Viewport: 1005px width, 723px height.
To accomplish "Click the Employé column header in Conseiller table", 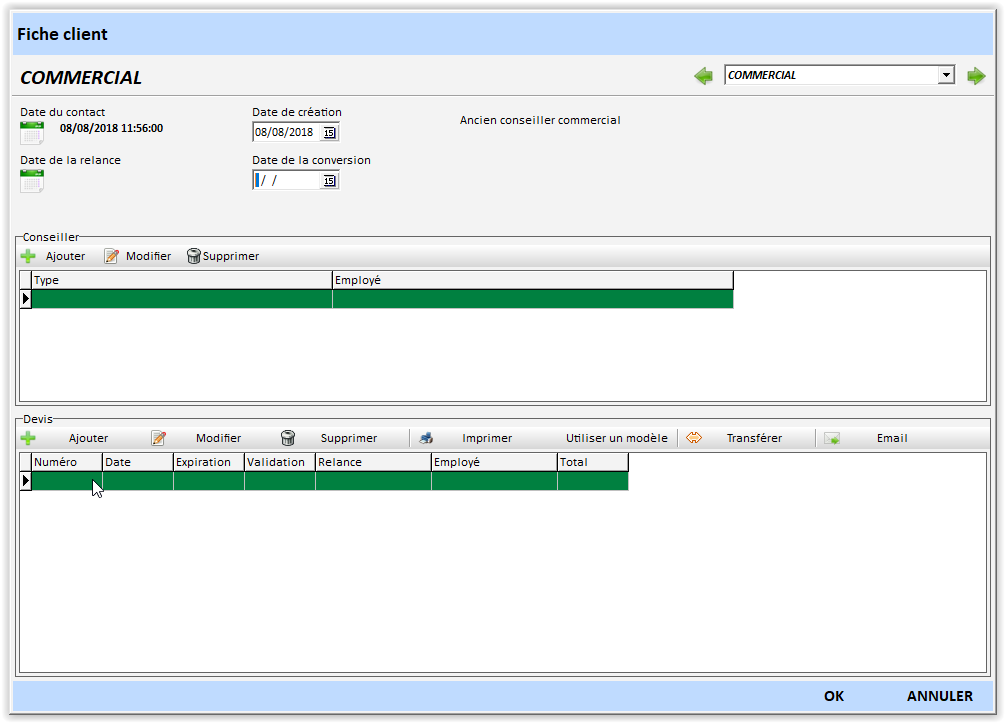I will (532, 280).
